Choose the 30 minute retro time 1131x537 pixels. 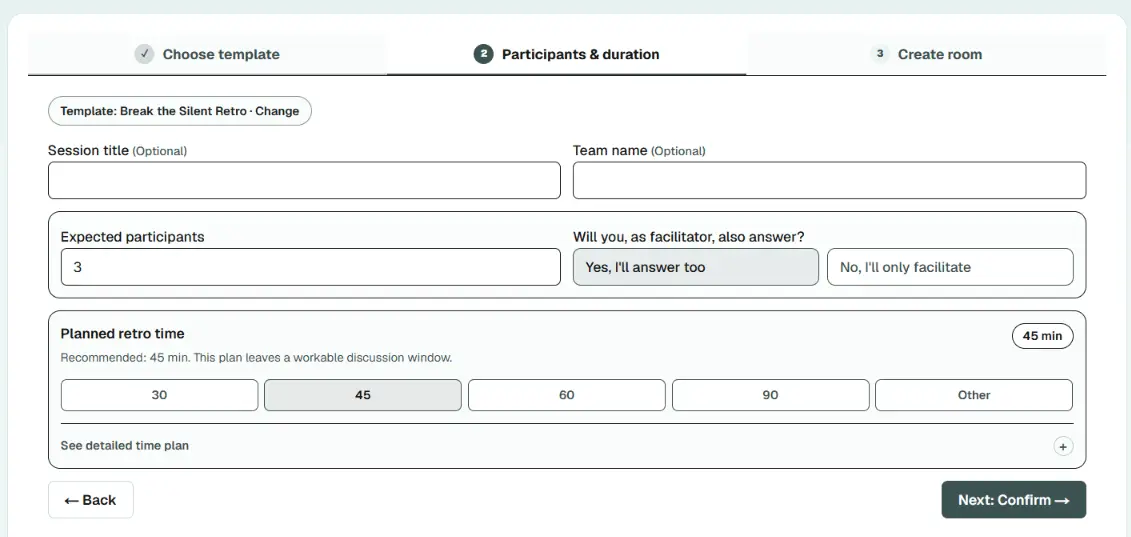point(159,396)
